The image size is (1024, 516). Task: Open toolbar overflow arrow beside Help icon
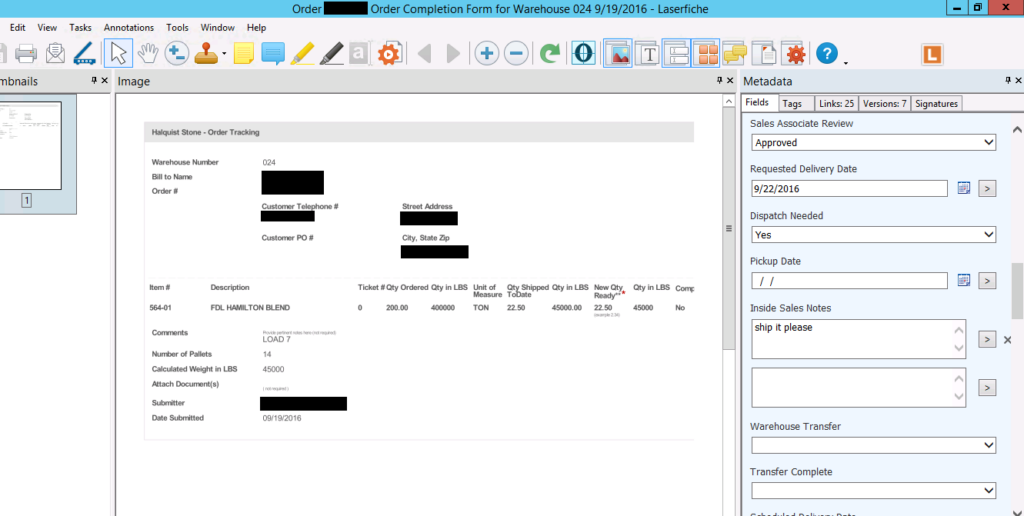coord(846,63)
